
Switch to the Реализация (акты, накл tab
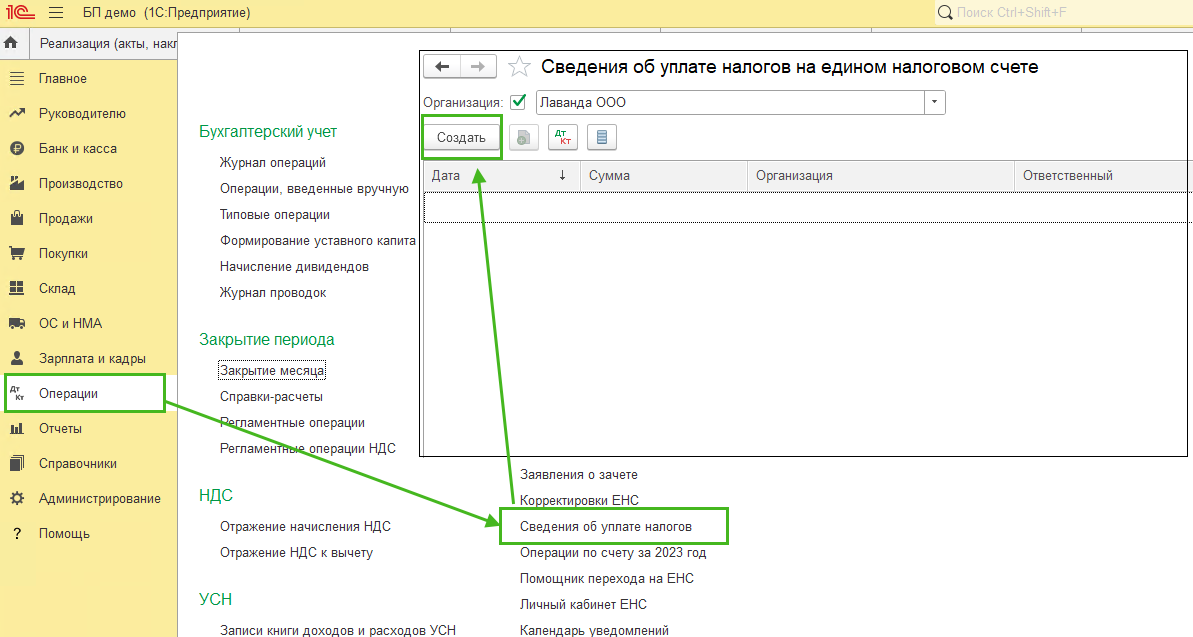(x=107, y=44)
